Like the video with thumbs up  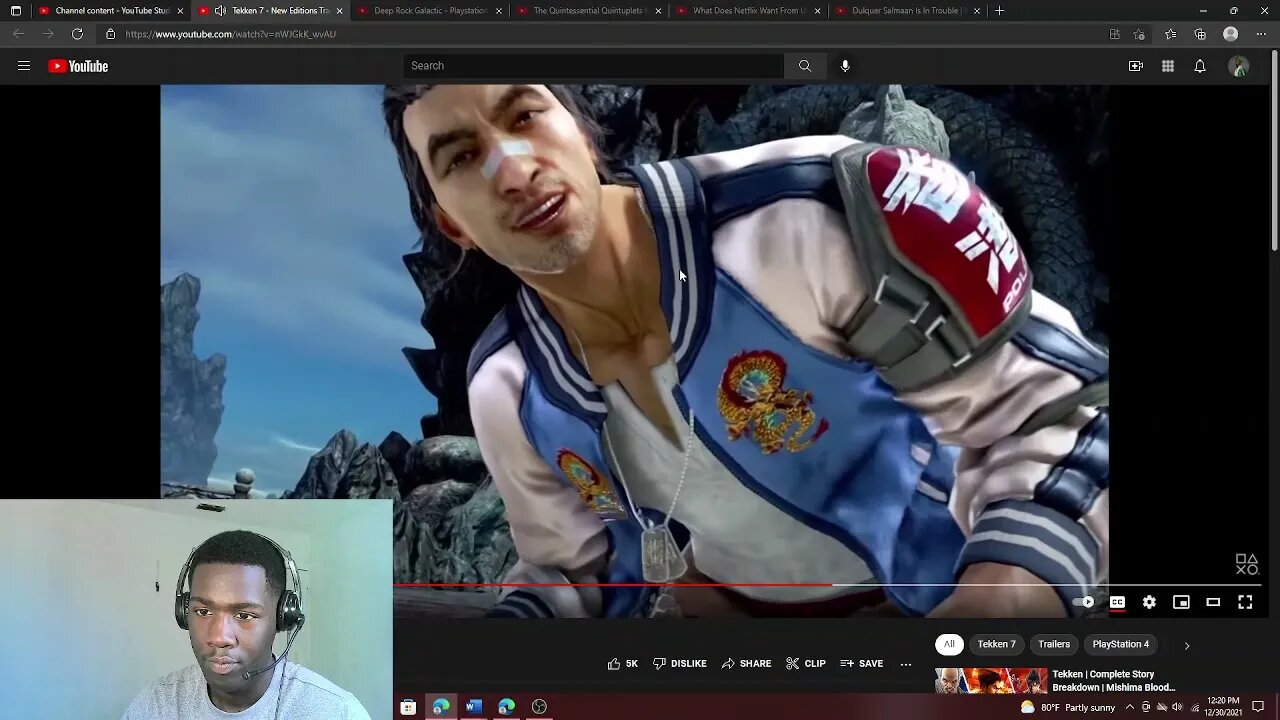coord(622,664)
